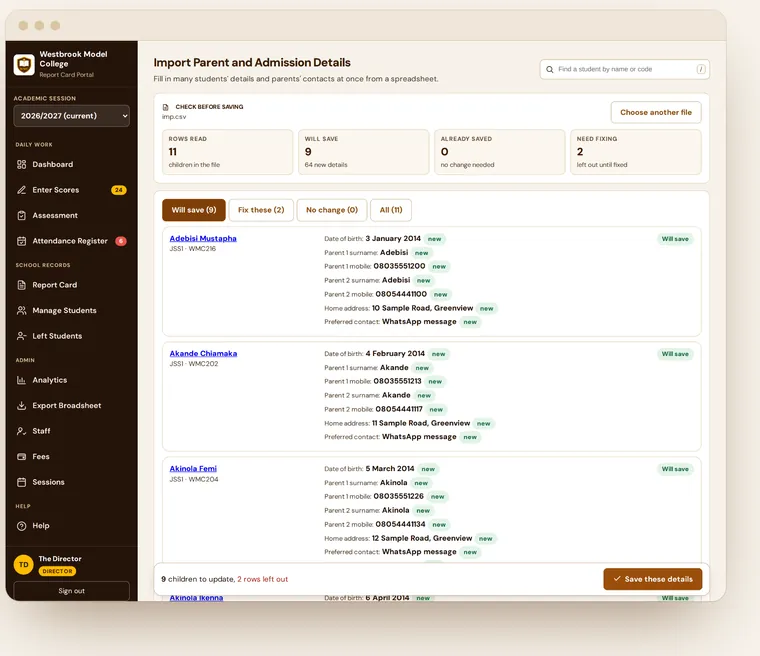
Task: Click home address 10 Sample Road, Greenview
Action: 422,308
